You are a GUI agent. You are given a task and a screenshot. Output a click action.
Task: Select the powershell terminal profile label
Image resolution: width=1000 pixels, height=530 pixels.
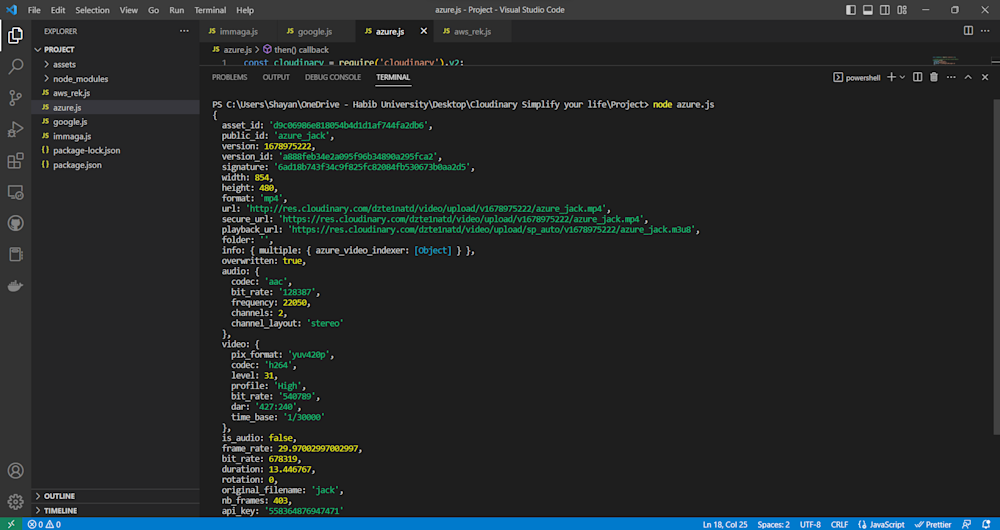coord(857,77)
